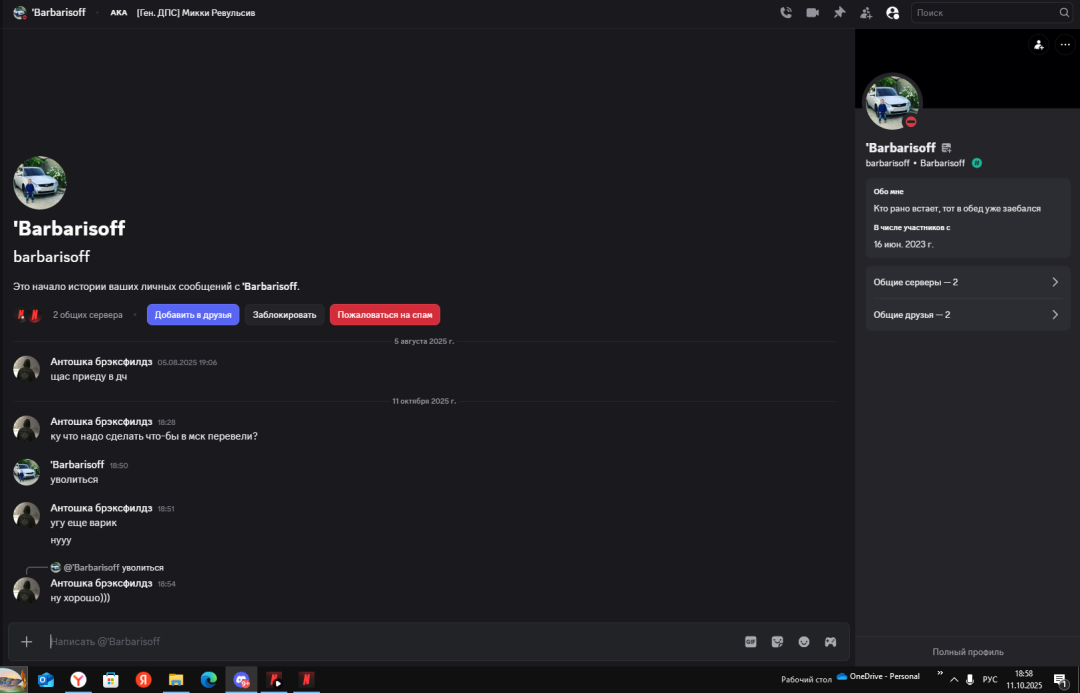This screenshot has height=693, width=1080.
Task: Click the Заблокировать button
Action: tap(284, 315)
